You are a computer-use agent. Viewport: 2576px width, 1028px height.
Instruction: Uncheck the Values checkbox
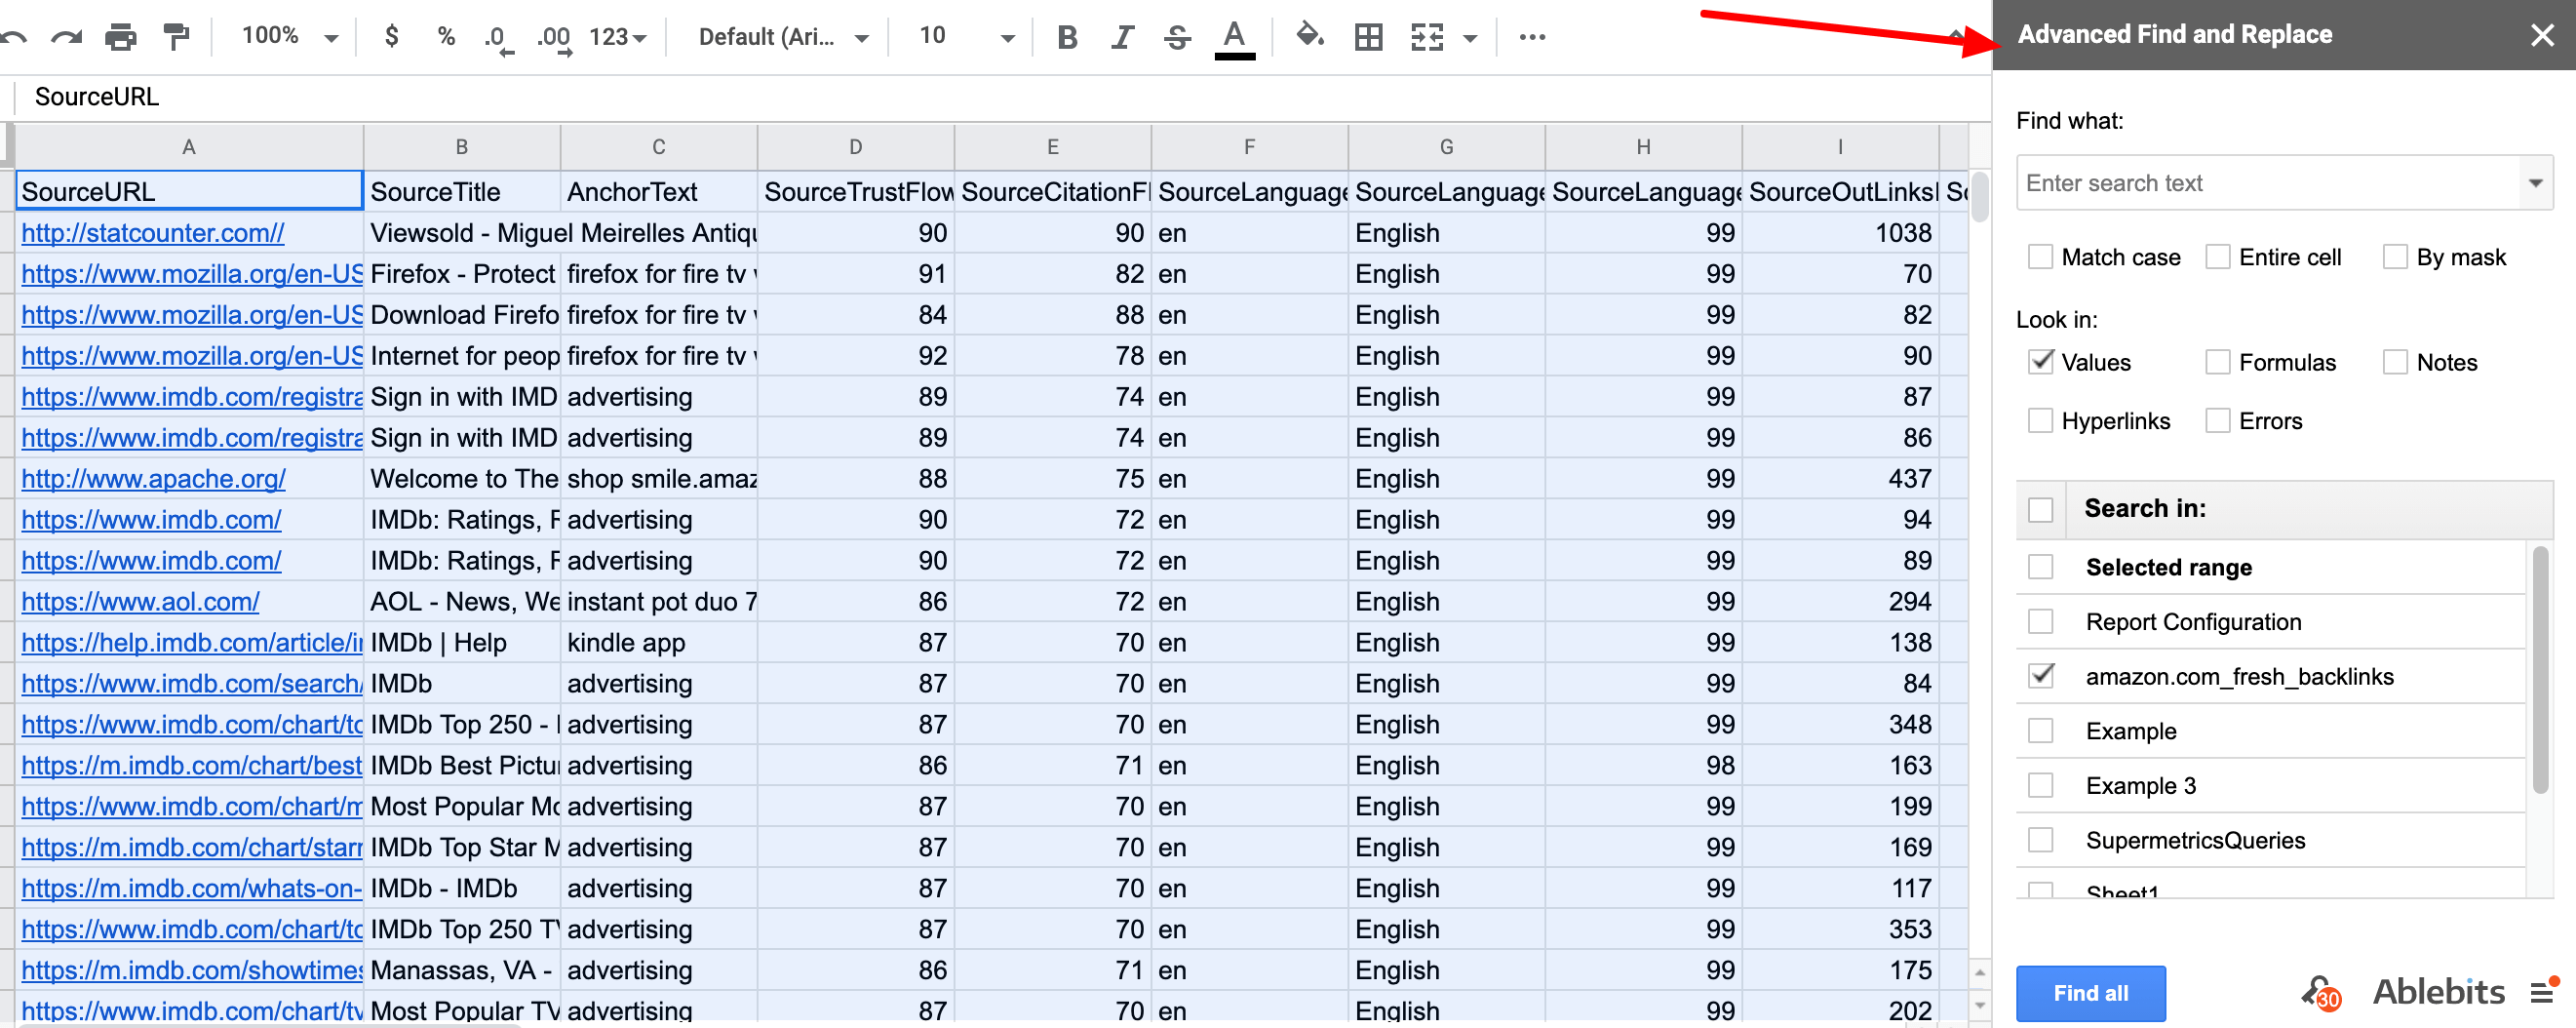[x=2040, y=362]
